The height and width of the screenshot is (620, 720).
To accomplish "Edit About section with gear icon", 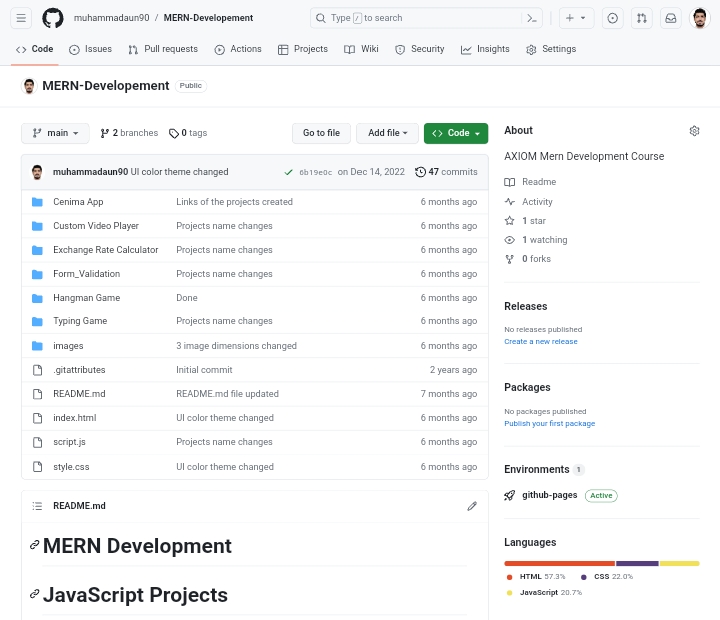I will pyautogui.click(x=694, y=131).
